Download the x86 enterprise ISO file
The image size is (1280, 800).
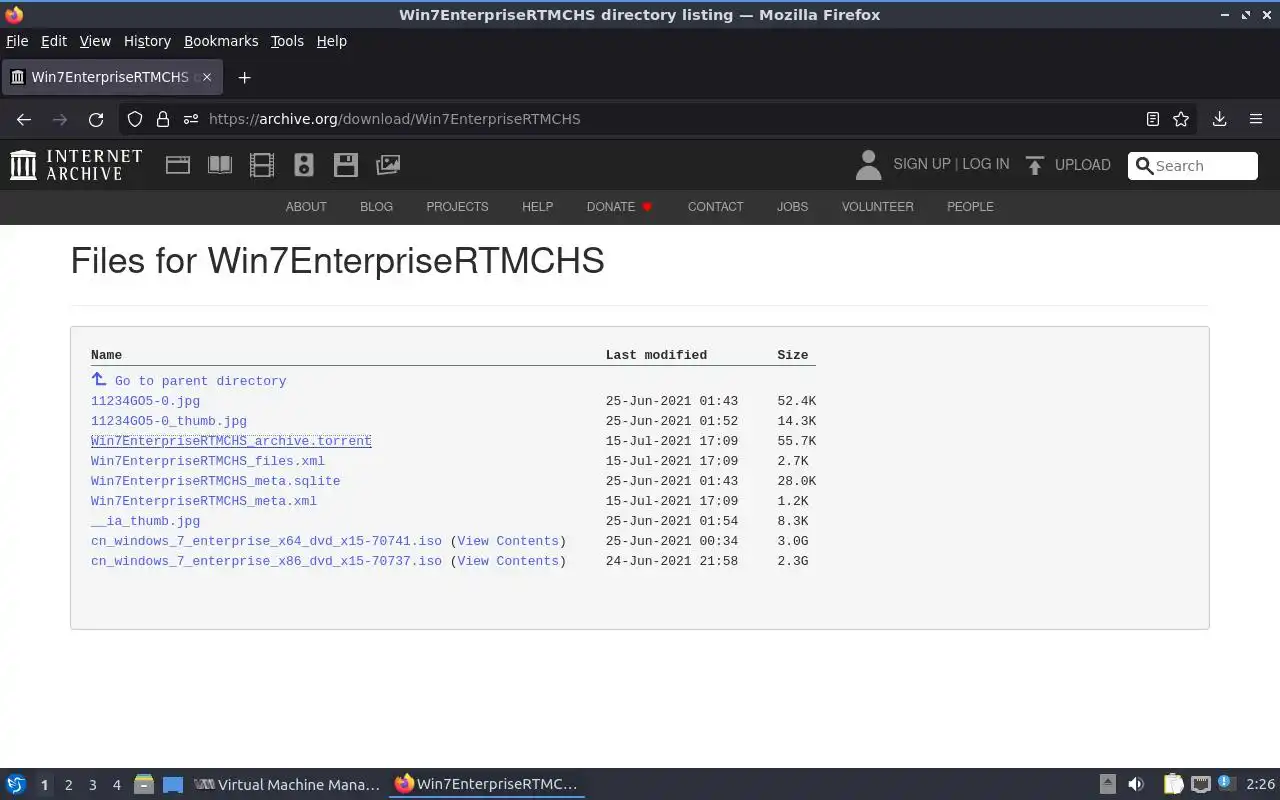coord(266,561)
